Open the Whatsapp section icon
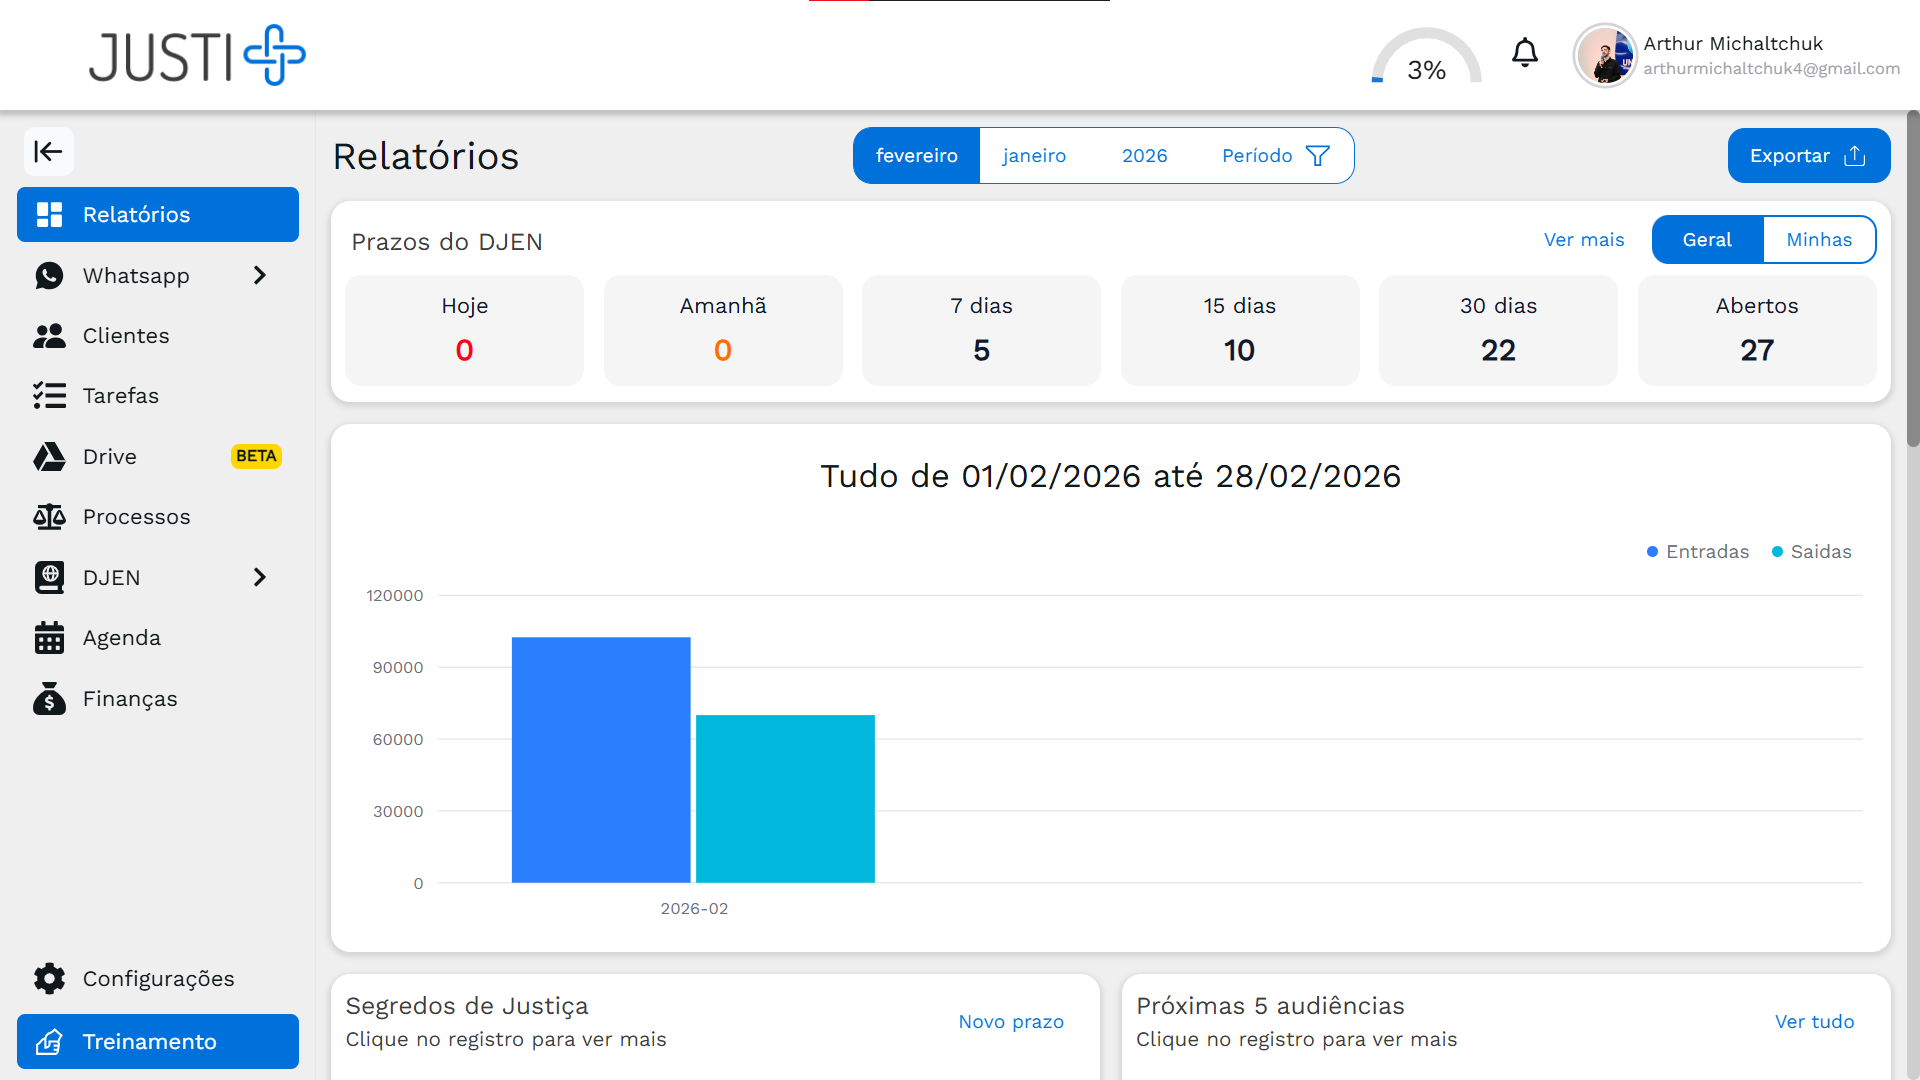Image resolution: width=1920 pixels, height=1080 pixels. (x=50, y=275)
